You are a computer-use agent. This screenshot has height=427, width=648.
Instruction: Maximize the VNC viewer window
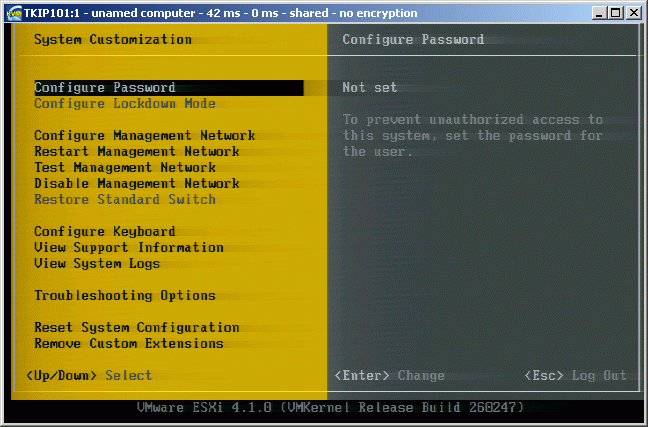click(x=614, y=13)
